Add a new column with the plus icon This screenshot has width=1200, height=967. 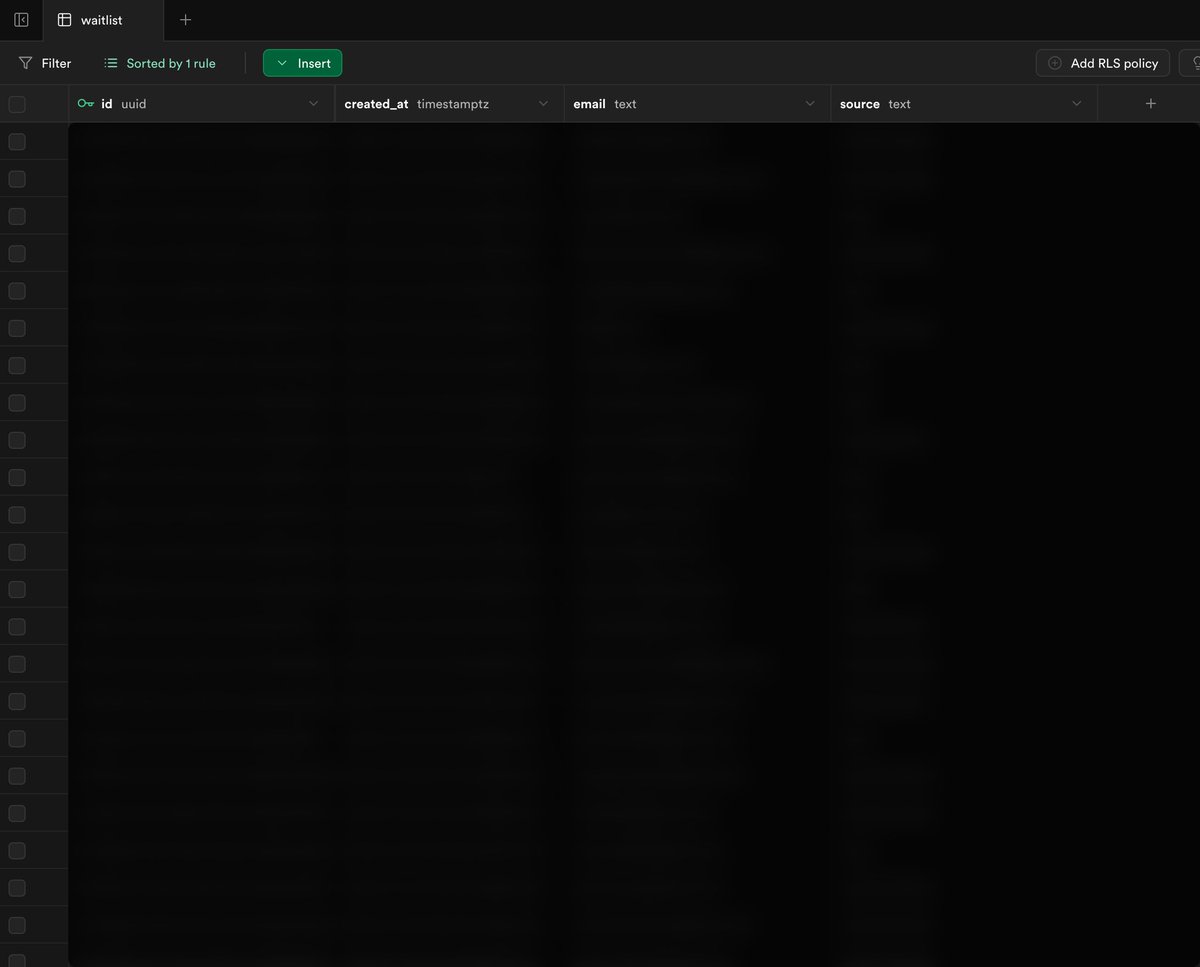pyautogui.click(x=1151, y=103)
